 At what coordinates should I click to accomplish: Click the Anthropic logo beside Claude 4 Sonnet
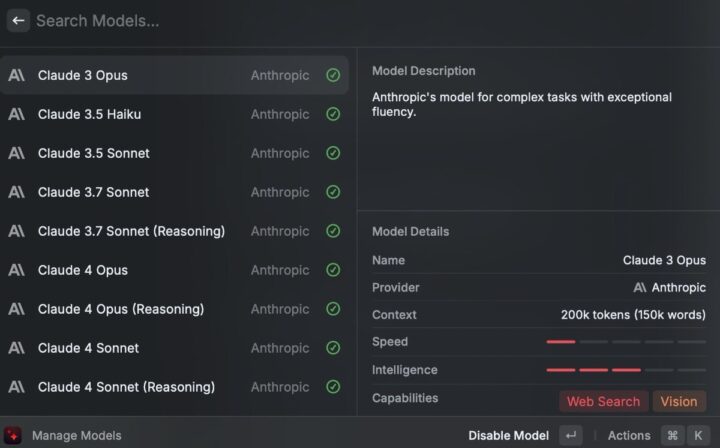pos(16,348)
